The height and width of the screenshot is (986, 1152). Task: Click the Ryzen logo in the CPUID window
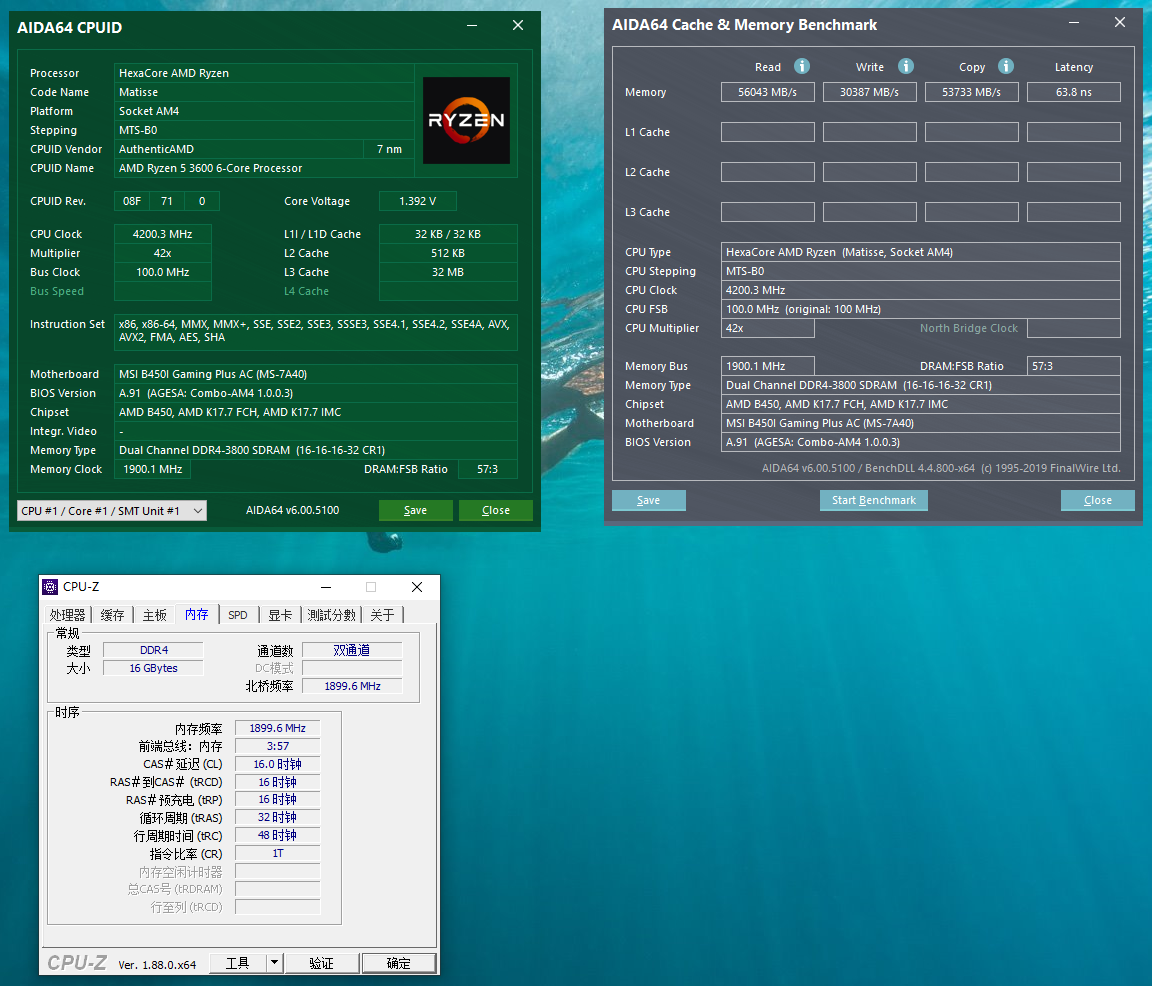tap(466, 120)
